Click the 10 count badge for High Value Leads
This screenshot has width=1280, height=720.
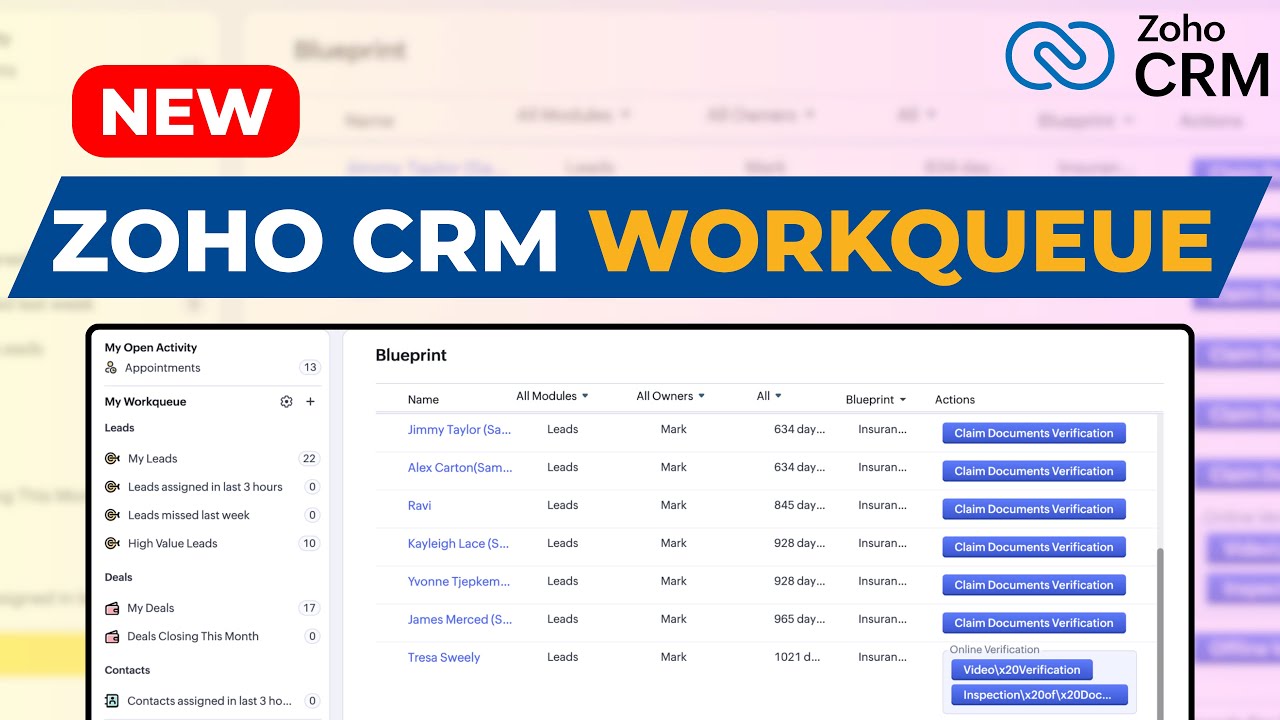[x=309, y=544]
